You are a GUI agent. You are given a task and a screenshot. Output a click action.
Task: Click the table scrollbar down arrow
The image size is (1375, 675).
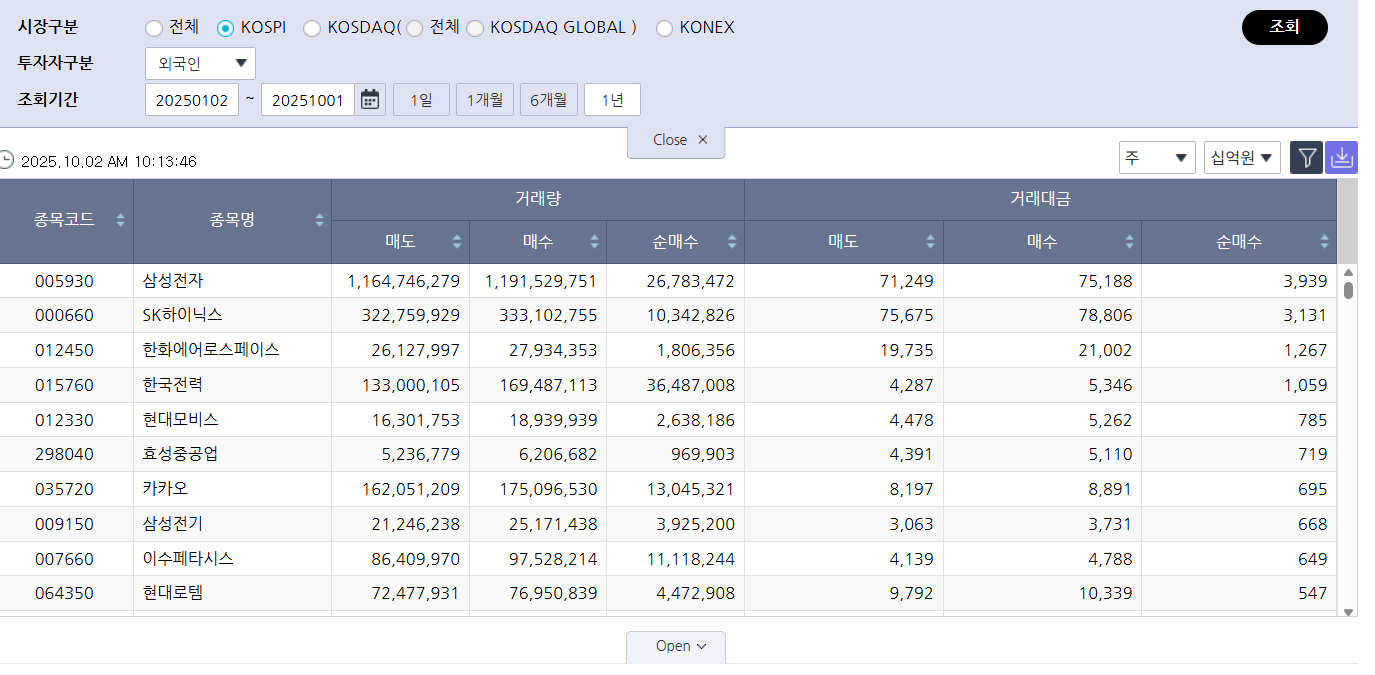[x=1348, y=611]
